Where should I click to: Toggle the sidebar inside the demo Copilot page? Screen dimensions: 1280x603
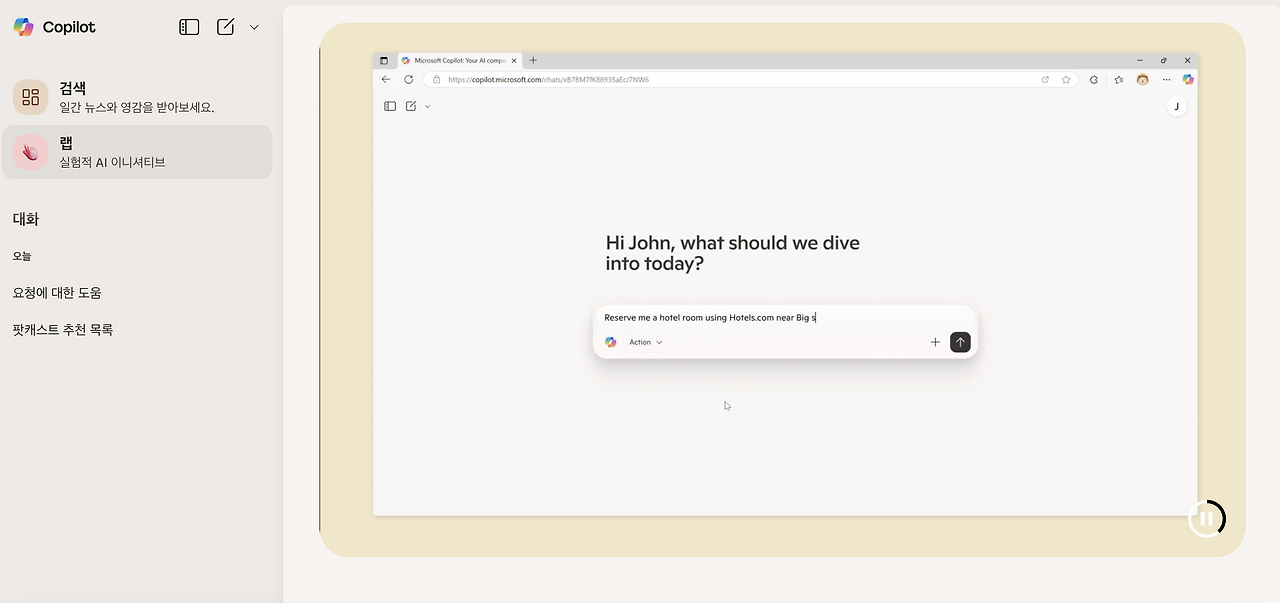pyautogui.click(x=390, y=106)
